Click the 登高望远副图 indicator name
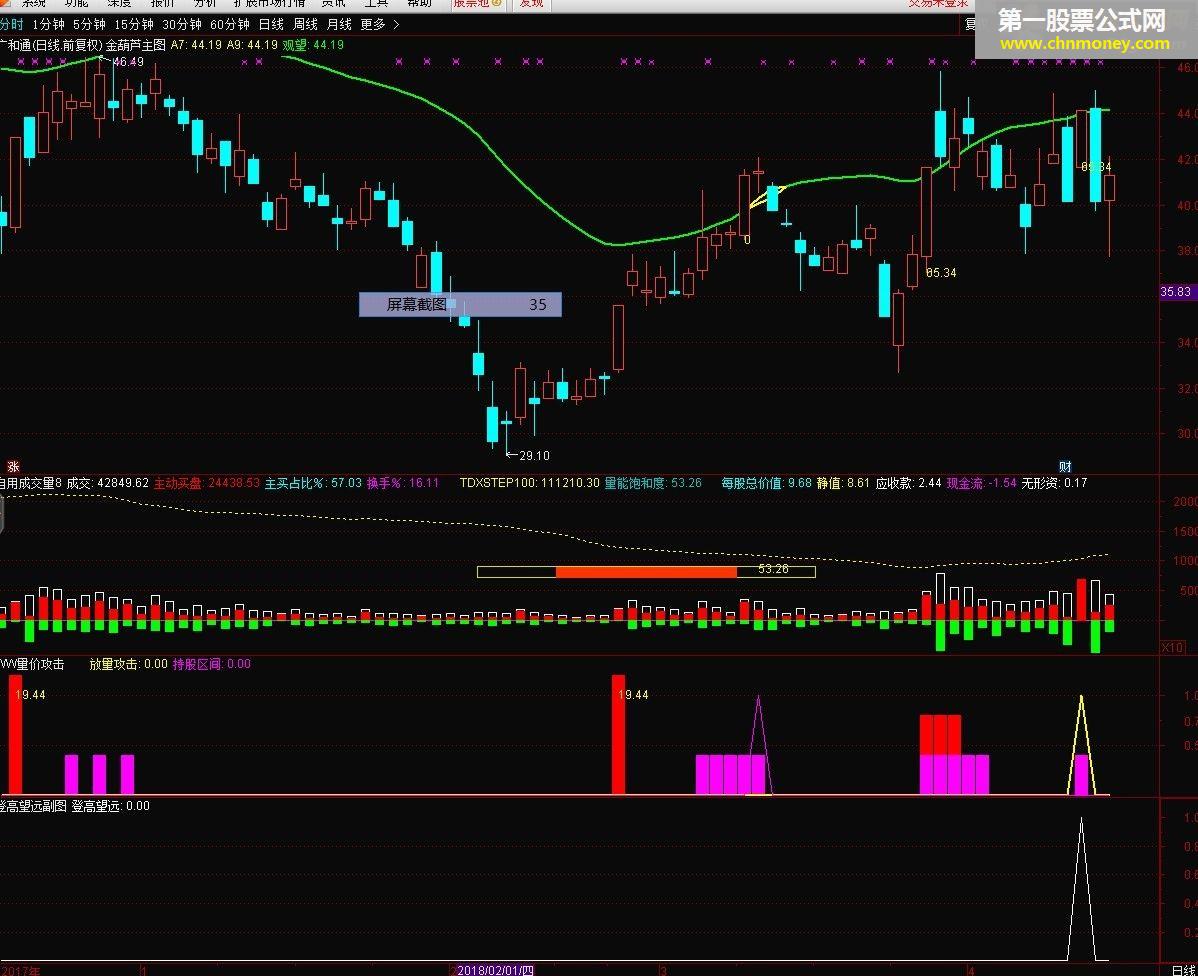This screenshot has height=976, width=1198. [34, 806]
